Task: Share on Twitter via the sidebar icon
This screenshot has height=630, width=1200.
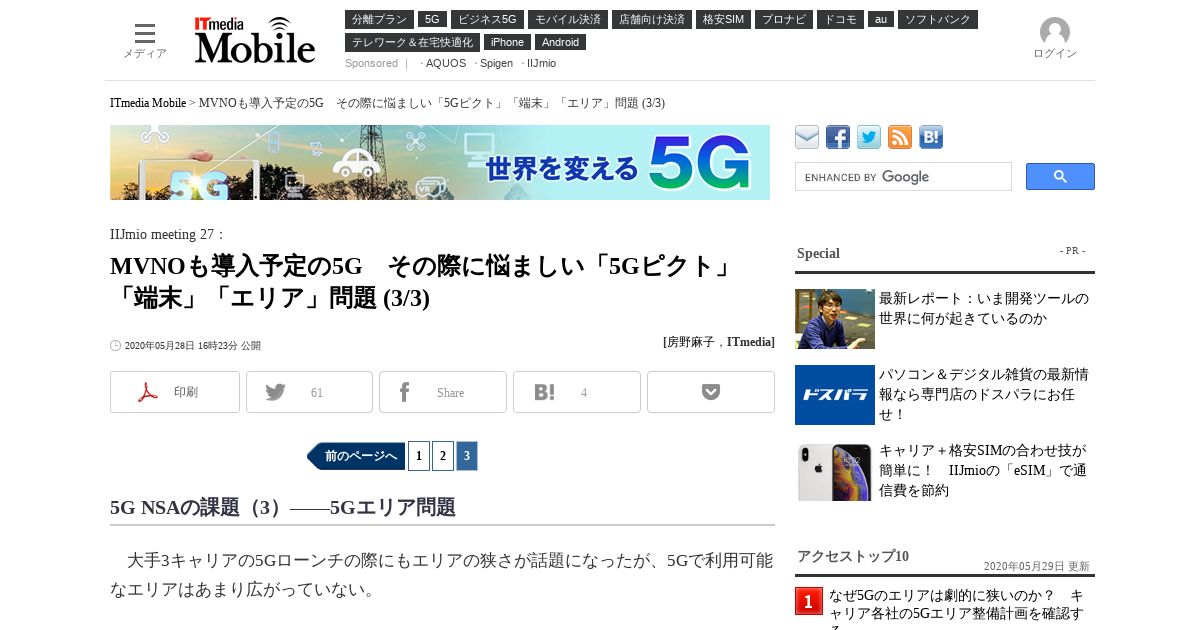Action: click(869, 137)
